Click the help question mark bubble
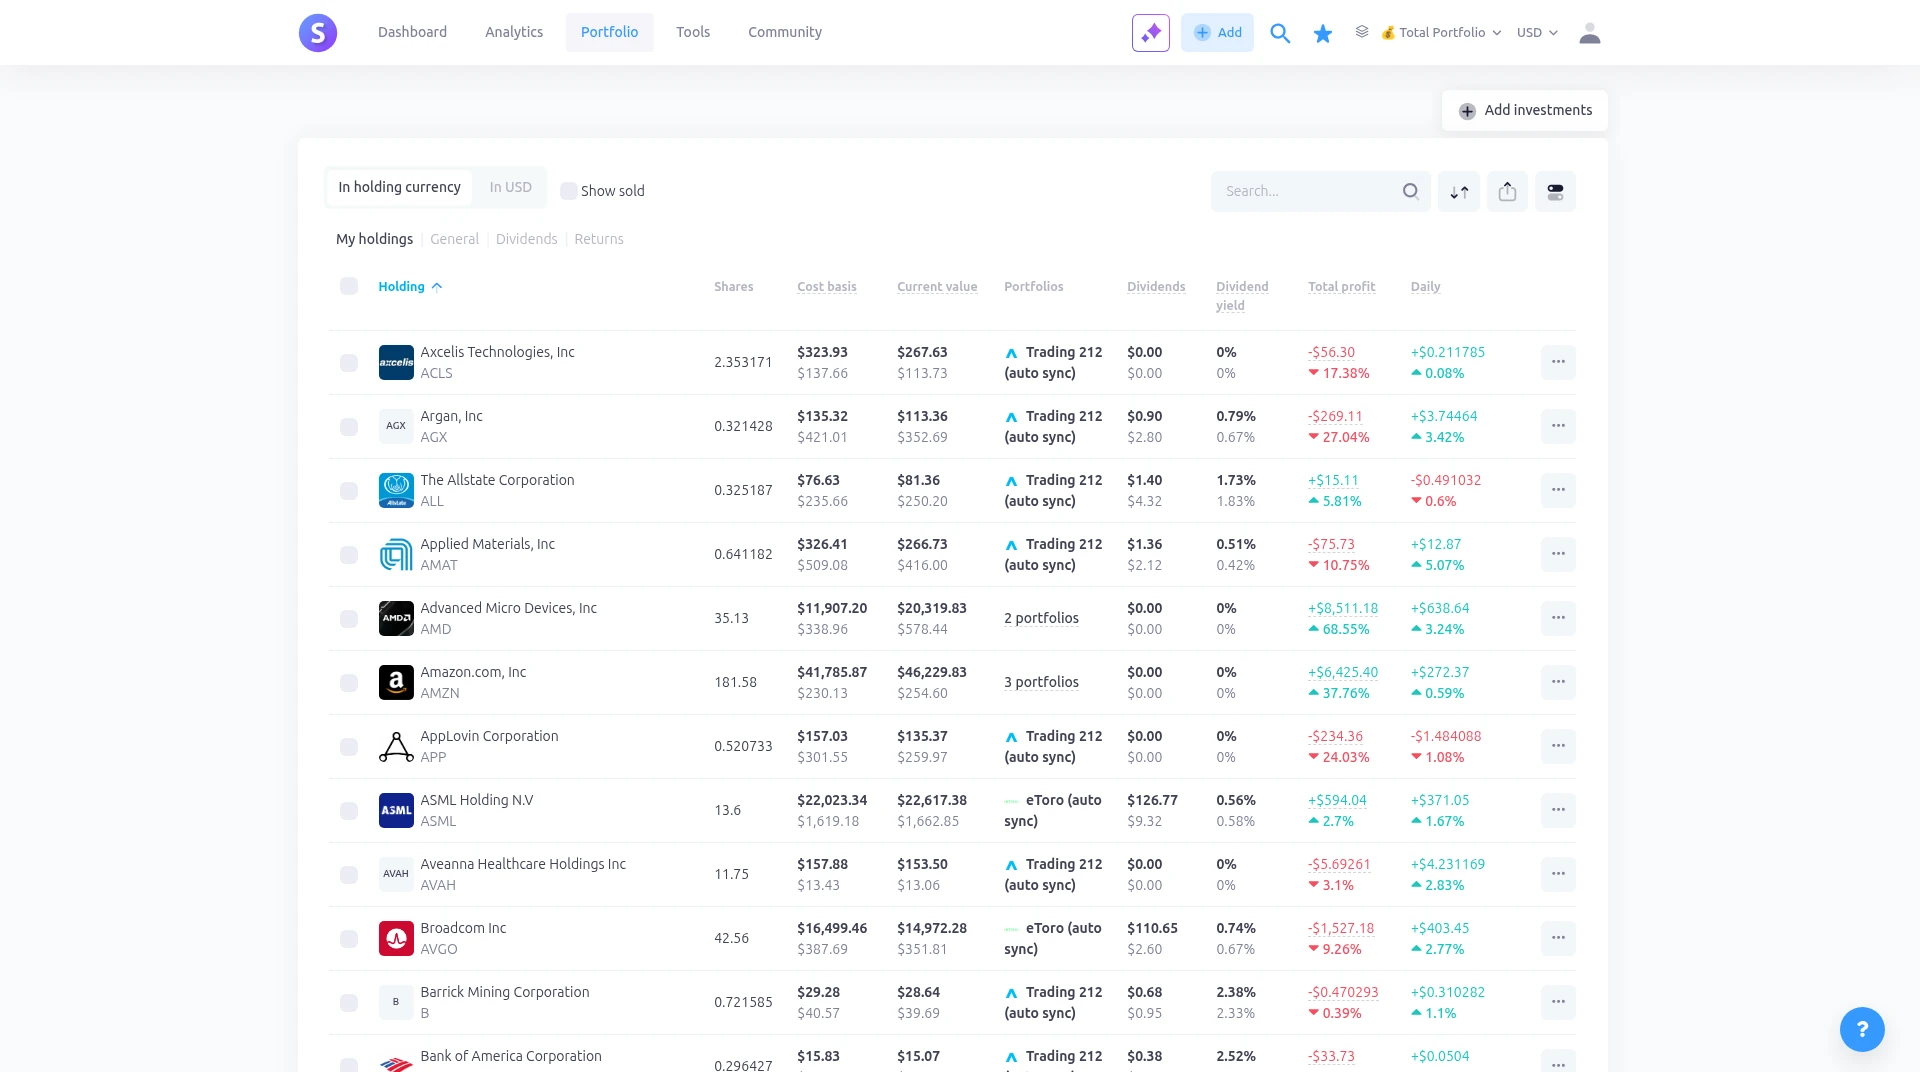 (x=1862, y=1029)
